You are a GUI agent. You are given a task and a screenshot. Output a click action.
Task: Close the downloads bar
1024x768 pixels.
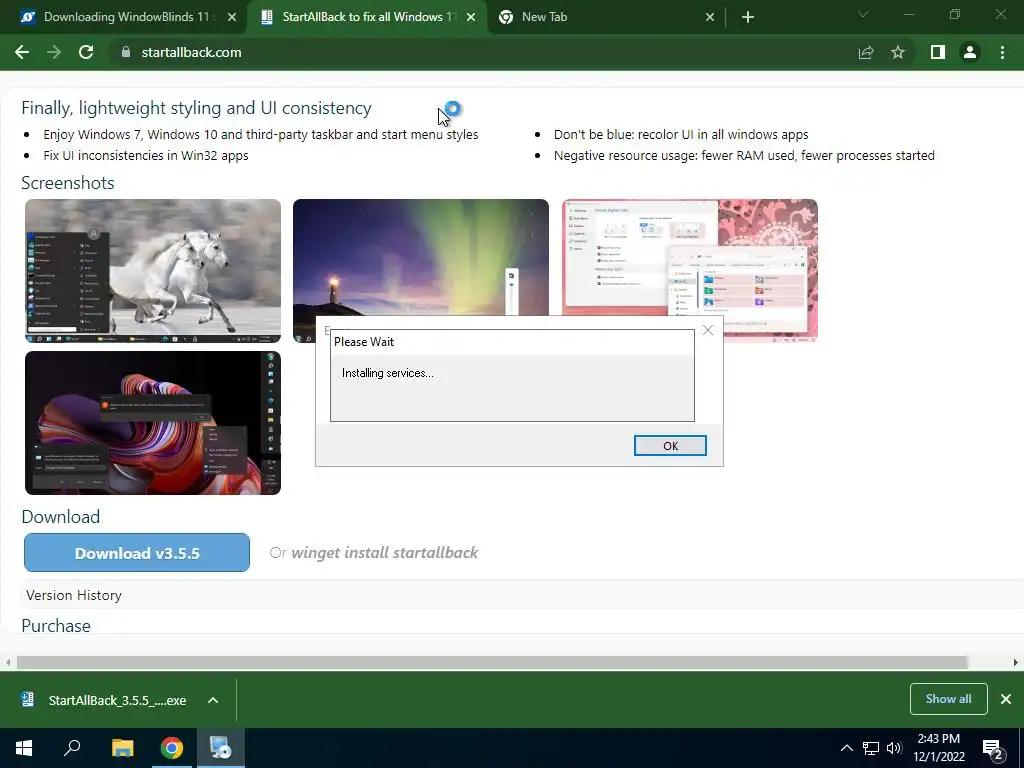(1006, 699)
